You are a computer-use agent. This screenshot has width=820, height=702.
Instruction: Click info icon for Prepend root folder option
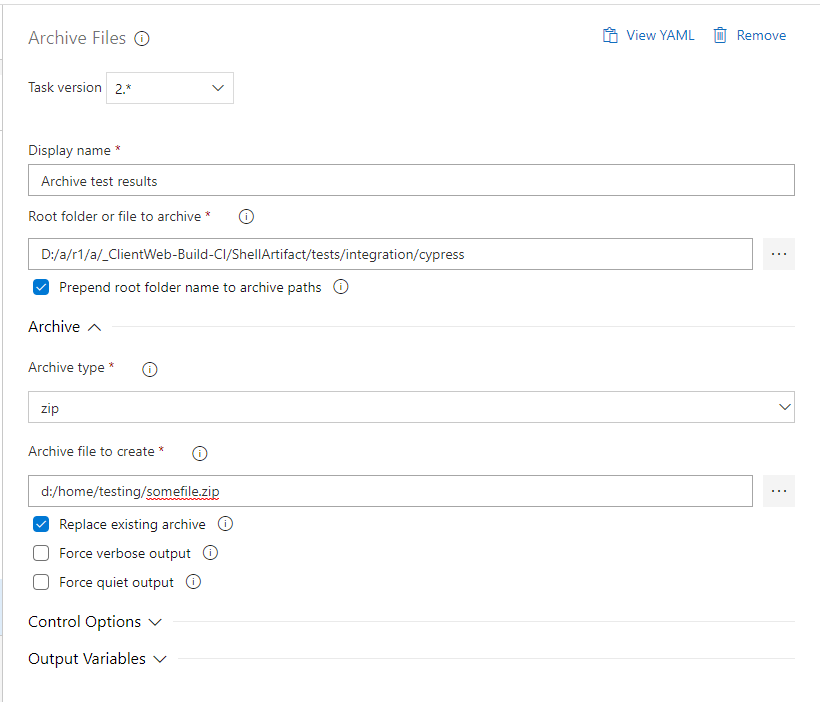pos(340,287)
